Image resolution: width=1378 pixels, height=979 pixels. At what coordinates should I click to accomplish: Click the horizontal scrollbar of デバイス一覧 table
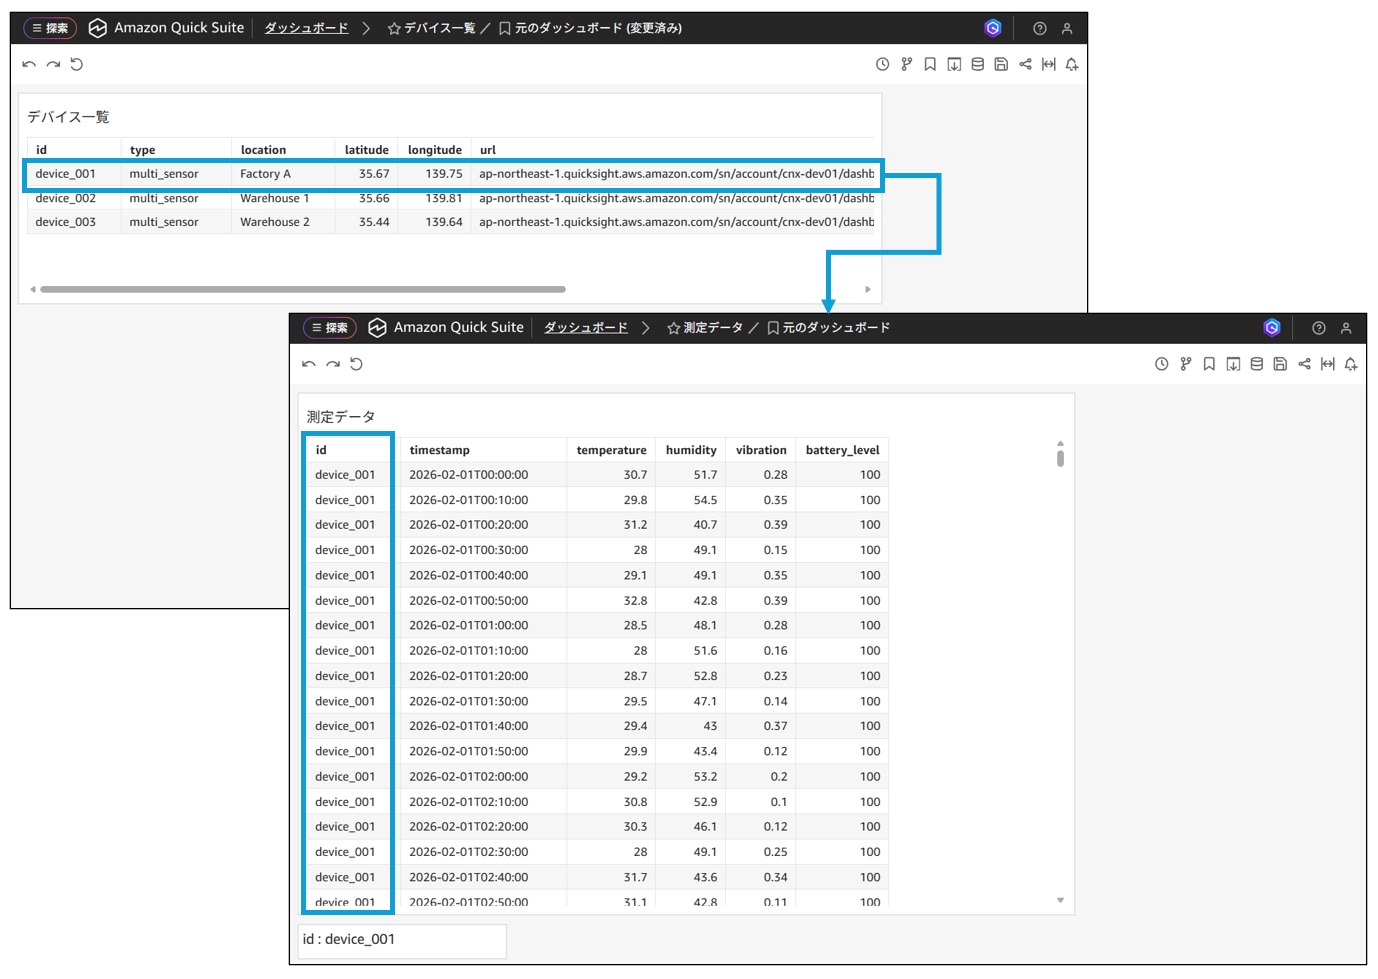click(303, 289)
